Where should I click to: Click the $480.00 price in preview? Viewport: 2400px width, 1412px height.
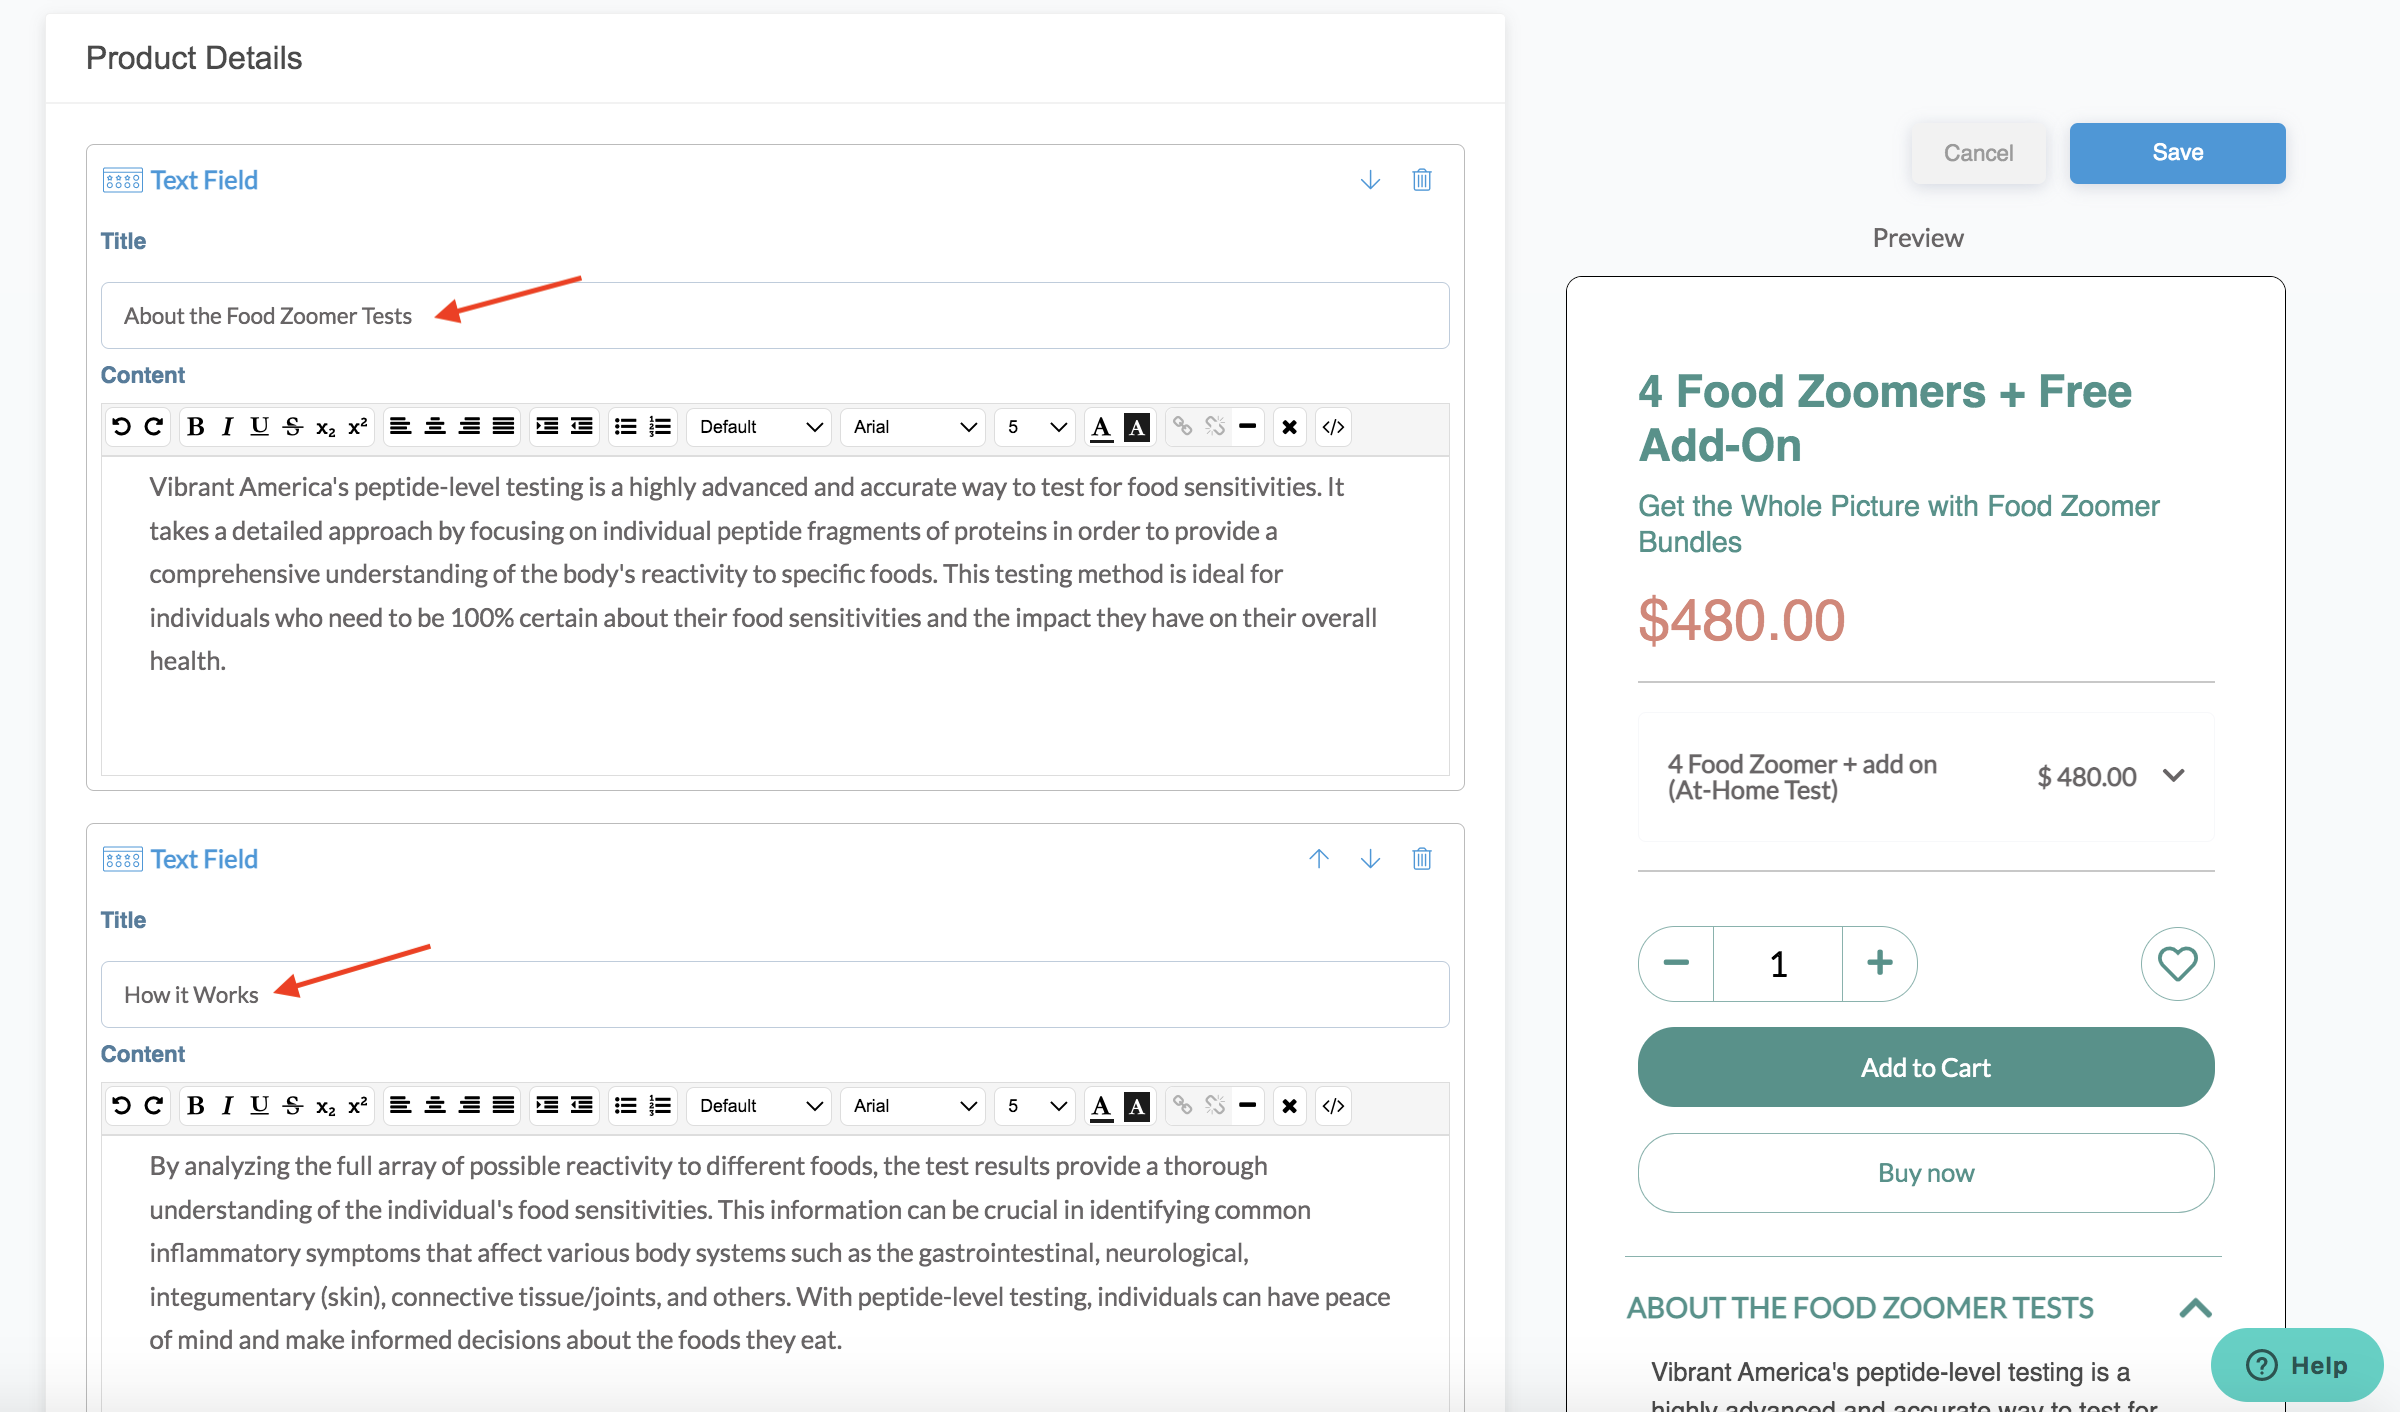click(1741, 620)
